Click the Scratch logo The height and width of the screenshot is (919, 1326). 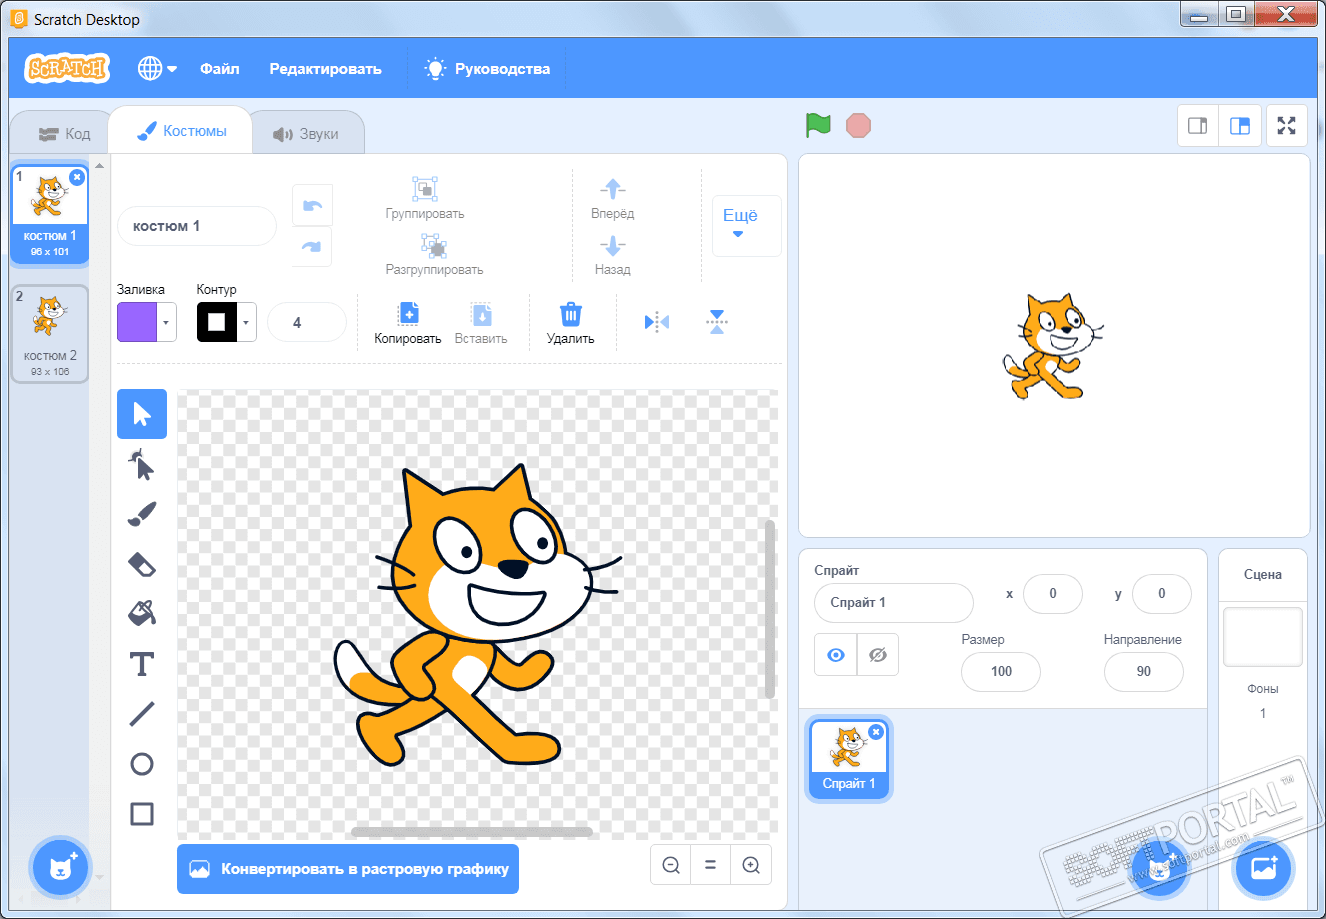pos(67,68)
